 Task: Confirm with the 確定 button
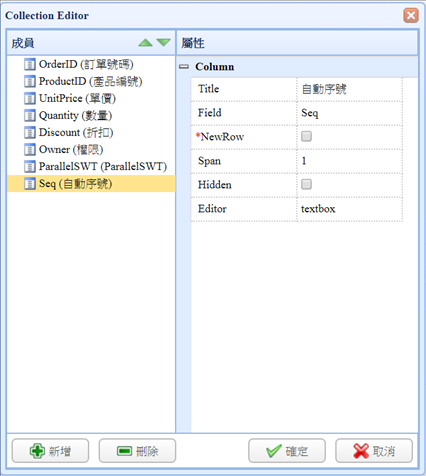[x=287, y=451]
